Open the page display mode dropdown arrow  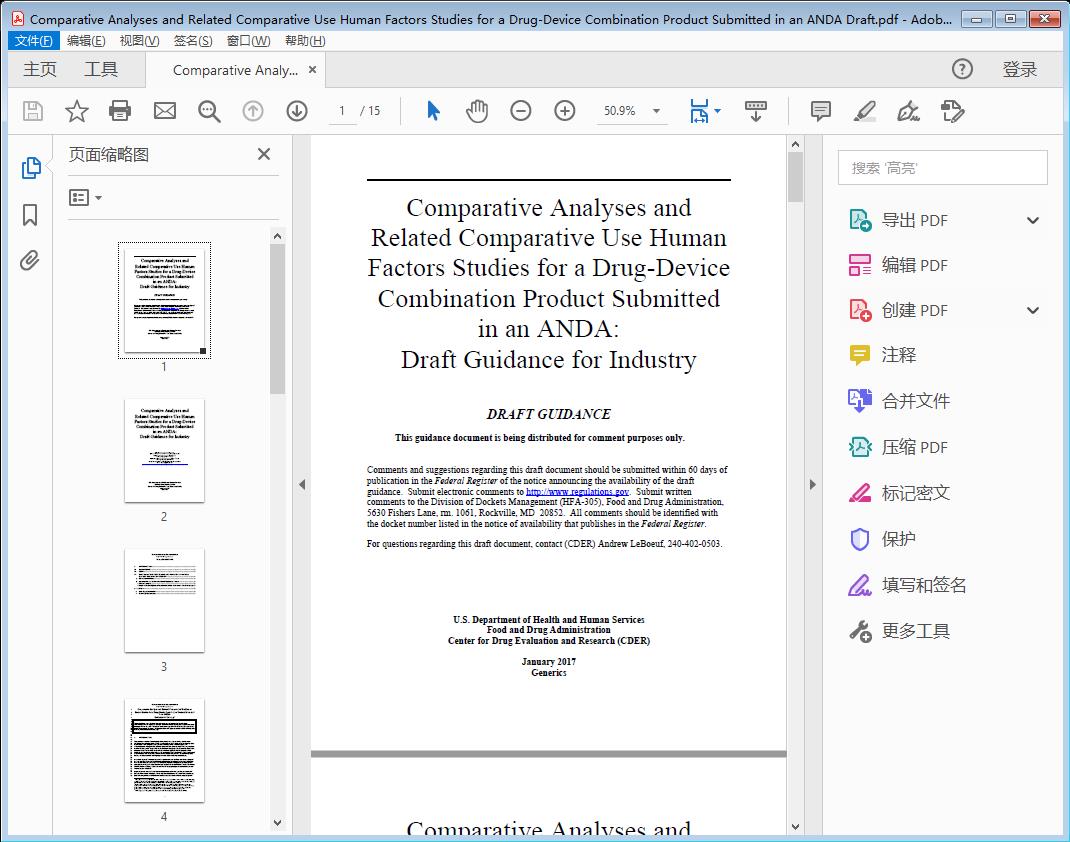click(716, 111)
